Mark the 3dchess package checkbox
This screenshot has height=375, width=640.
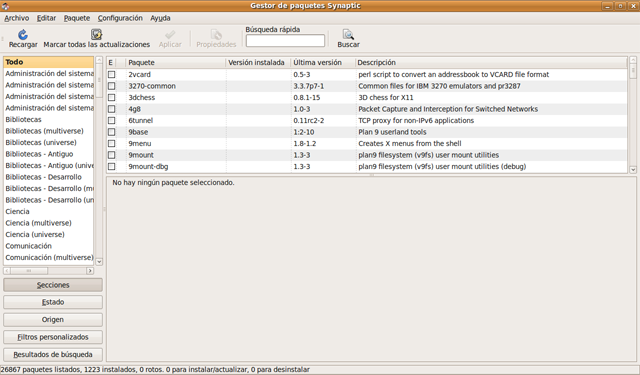(111, 98)
